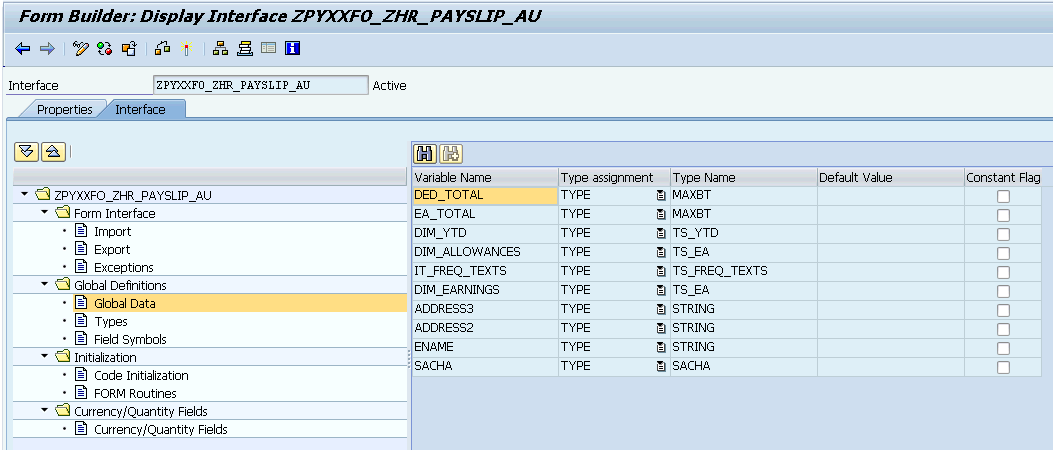The height and width of the screenshot is (450, 1053).
Task: Click Find binoculars icon above variable table
Action: (x=424, y=153)
